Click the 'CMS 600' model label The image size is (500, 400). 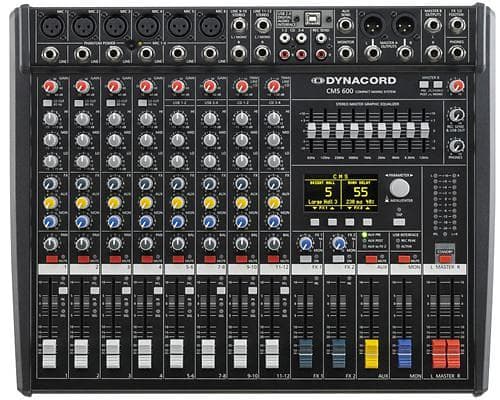click(x=339, y=91)
